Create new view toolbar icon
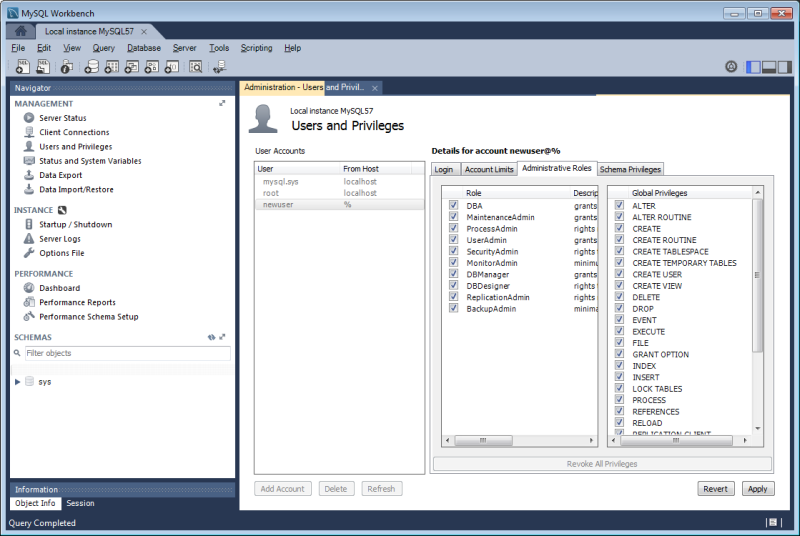This screenshot has width=800, height=536. tap(132, 66)
